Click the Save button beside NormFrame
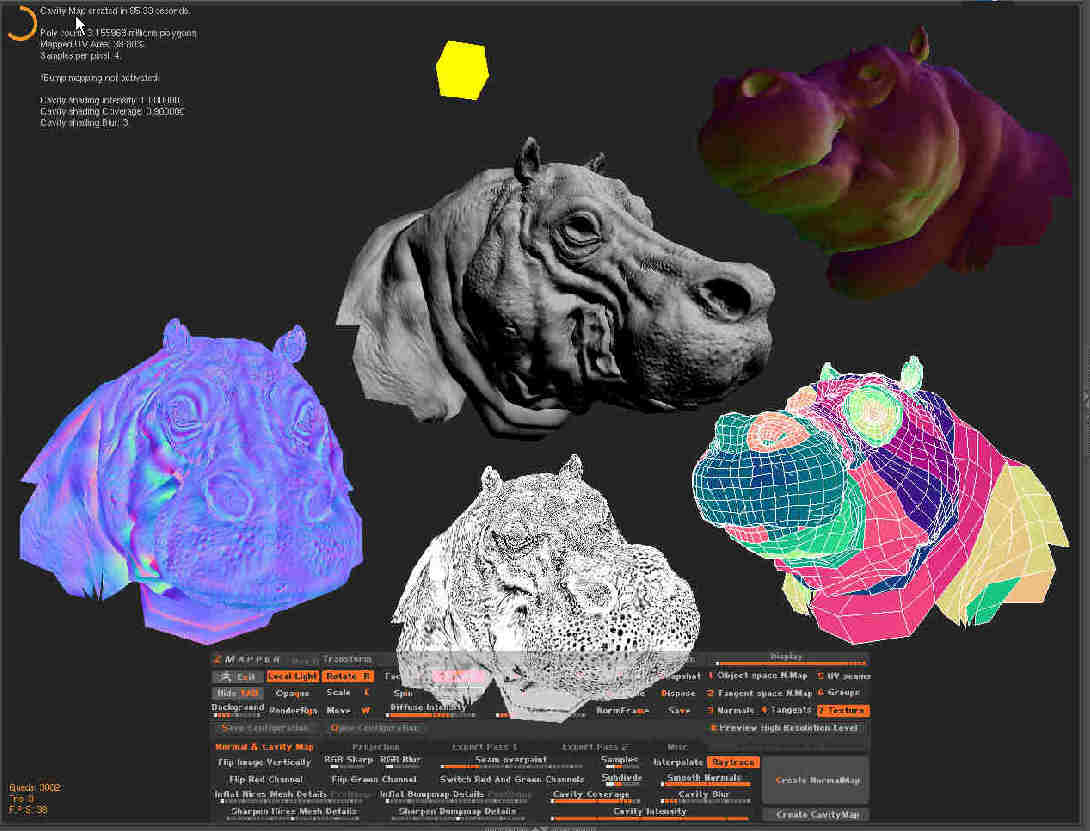 click(678, 710)
